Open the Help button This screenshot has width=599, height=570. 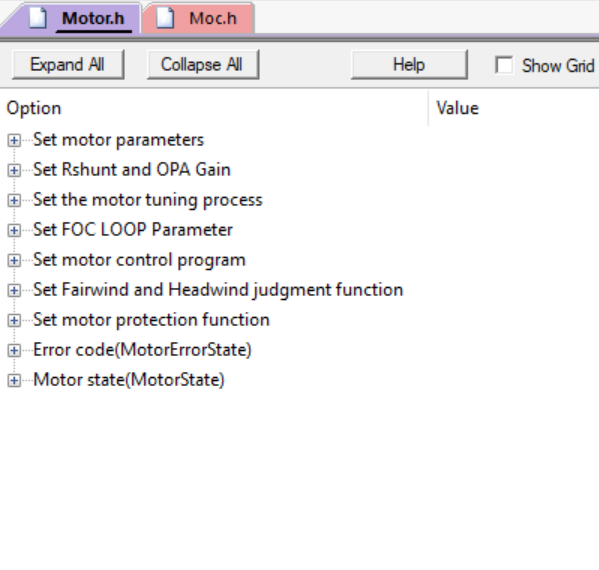[x=409, y=65]
